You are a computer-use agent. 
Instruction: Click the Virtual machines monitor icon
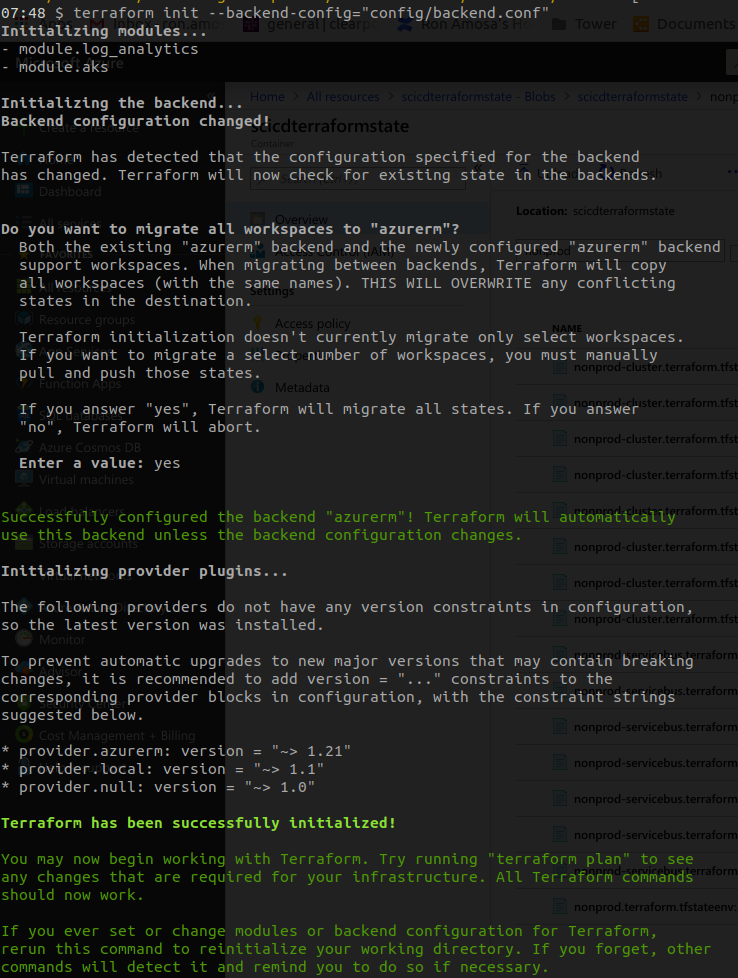(24, 478)
